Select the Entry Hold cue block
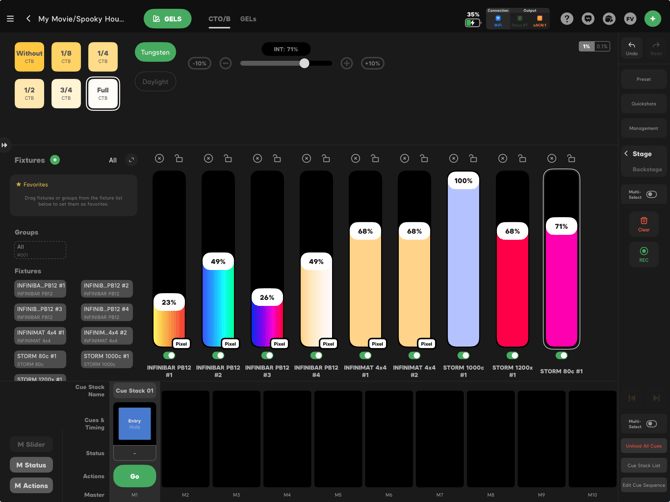This screenshot has height=502, width=670. point(135,423)
